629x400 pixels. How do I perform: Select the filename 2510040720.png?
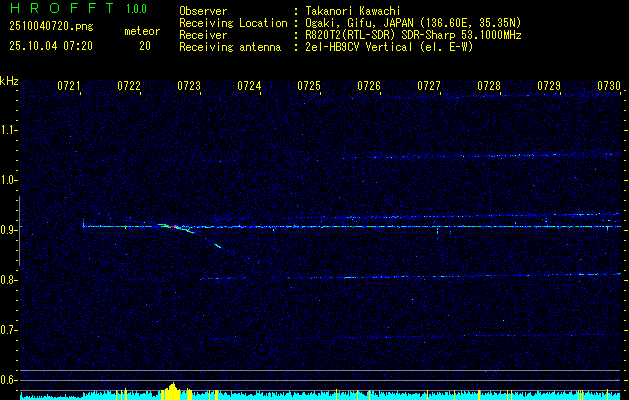51,27
